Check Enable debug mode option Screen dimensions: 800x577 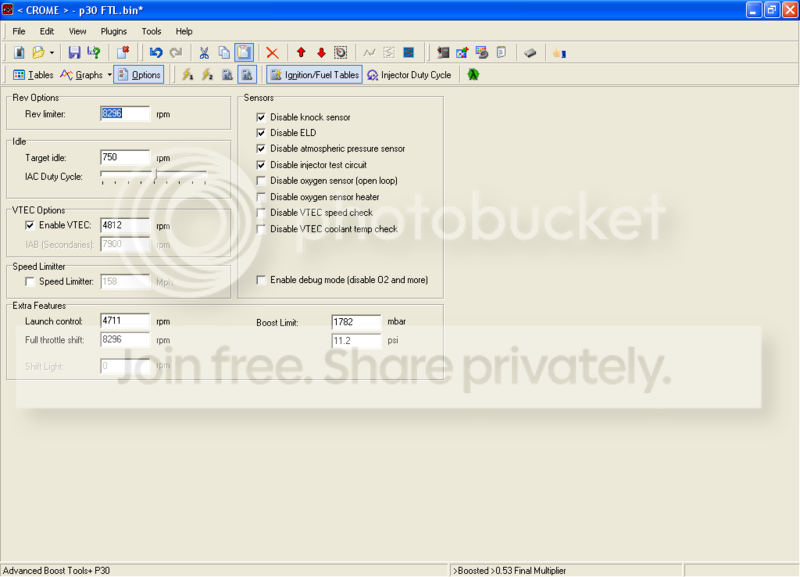tap(262, 280)
